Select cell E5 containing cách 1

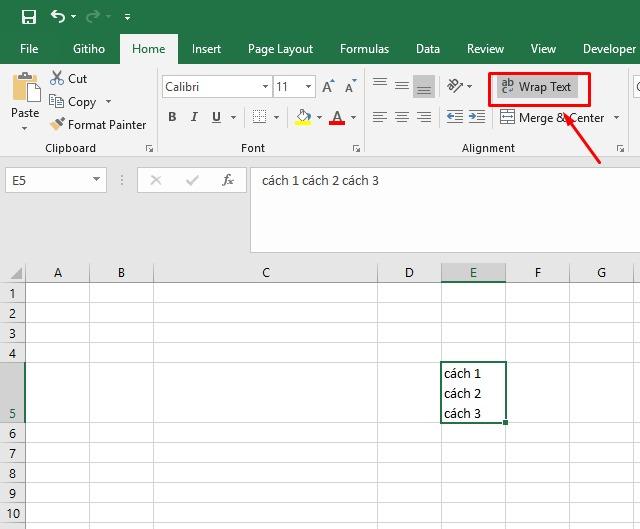click(473, 393)
